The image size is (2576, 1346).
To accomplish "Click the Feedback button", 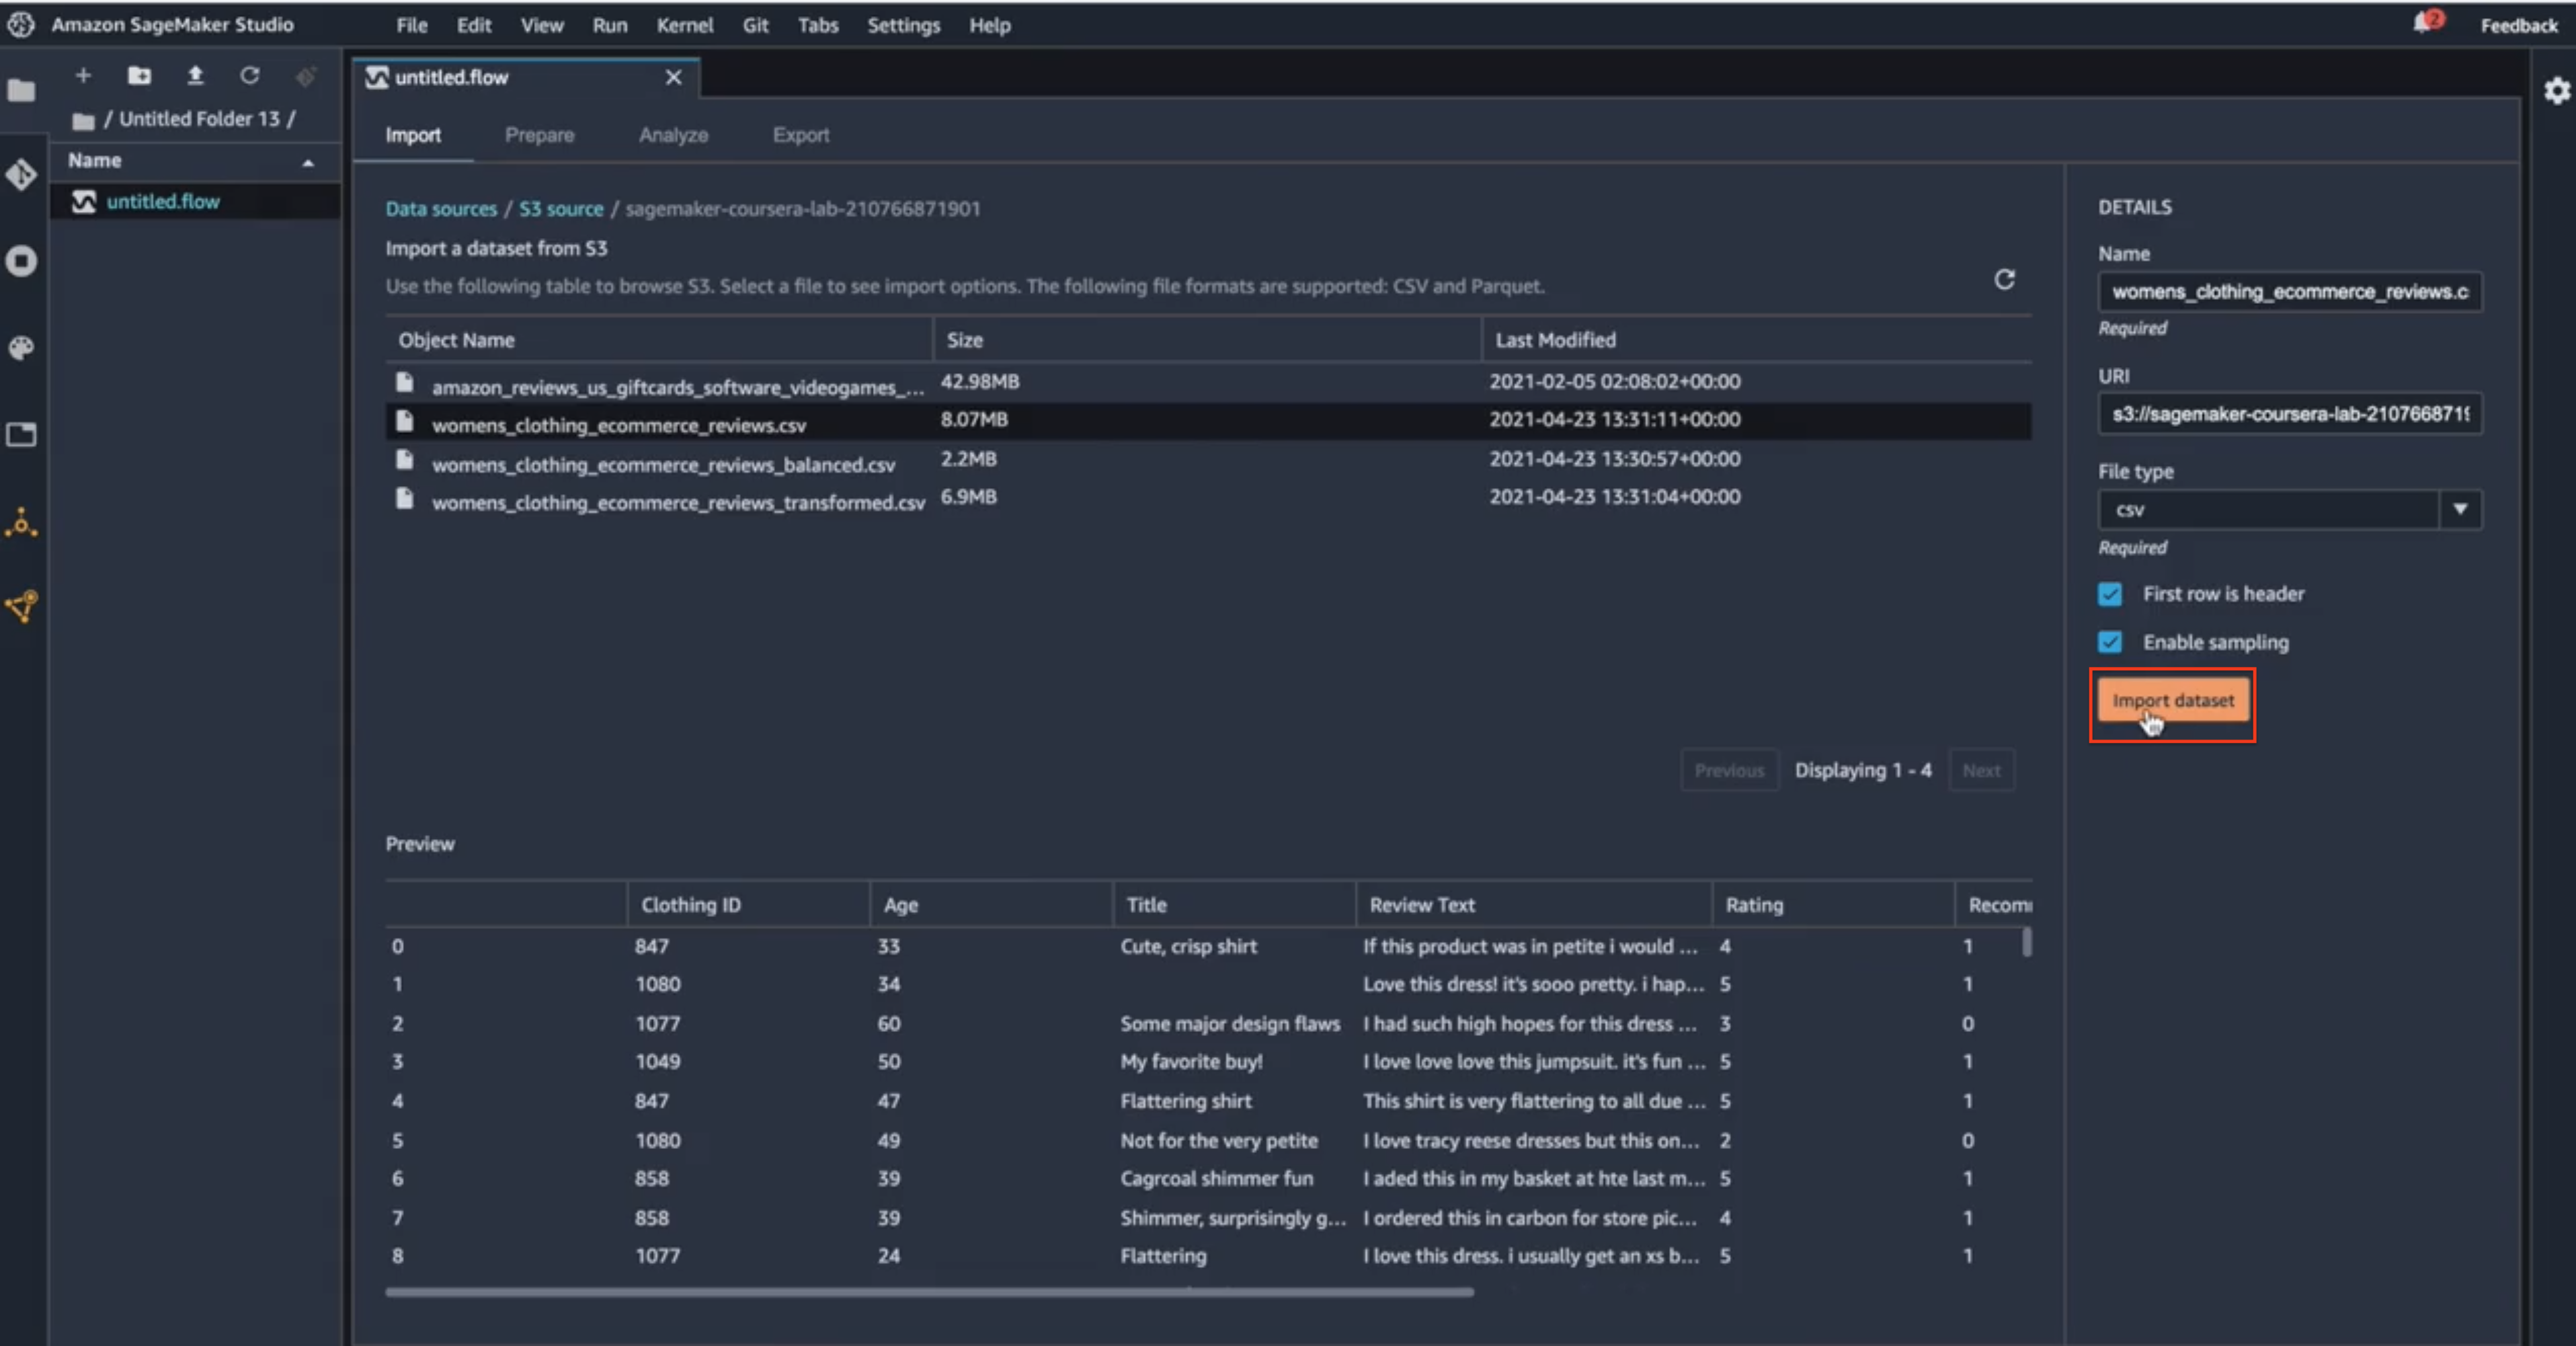I will click(x=2518, y=25).
